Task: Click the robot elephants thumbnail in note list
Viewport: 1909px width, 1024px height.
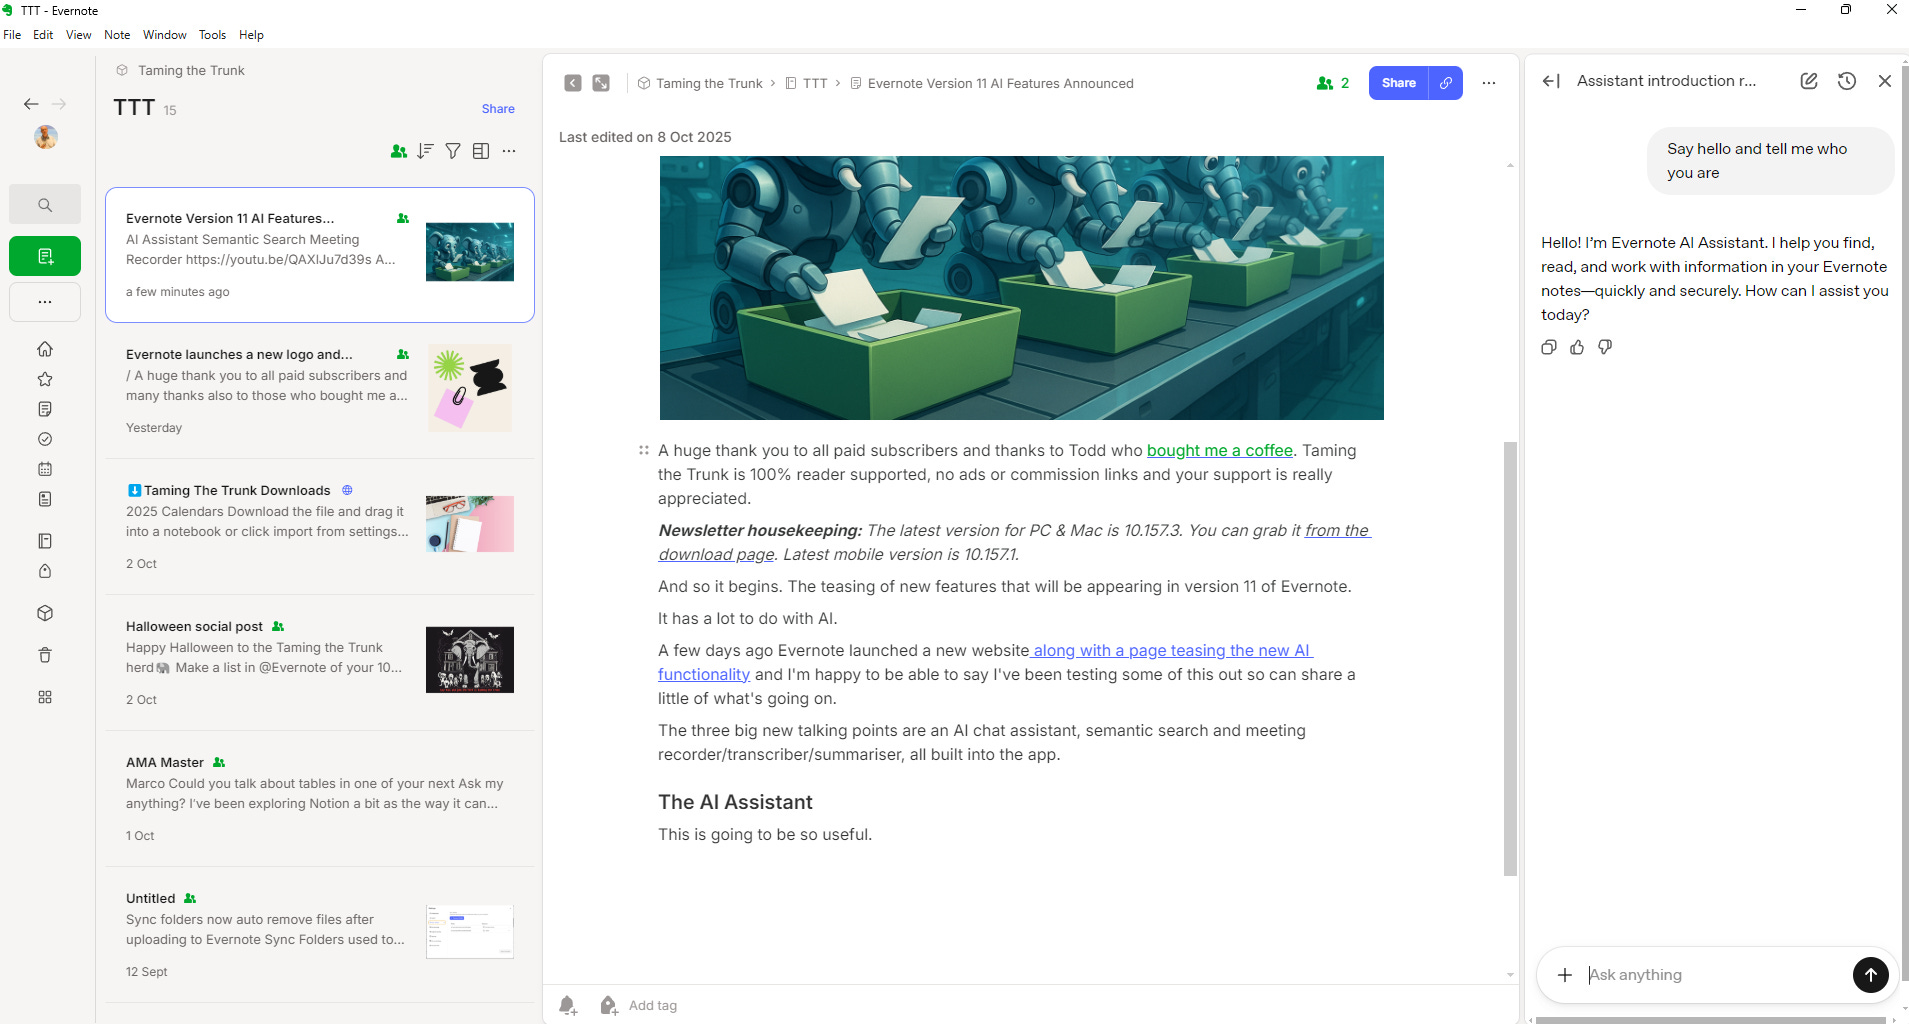Action: 470,252
